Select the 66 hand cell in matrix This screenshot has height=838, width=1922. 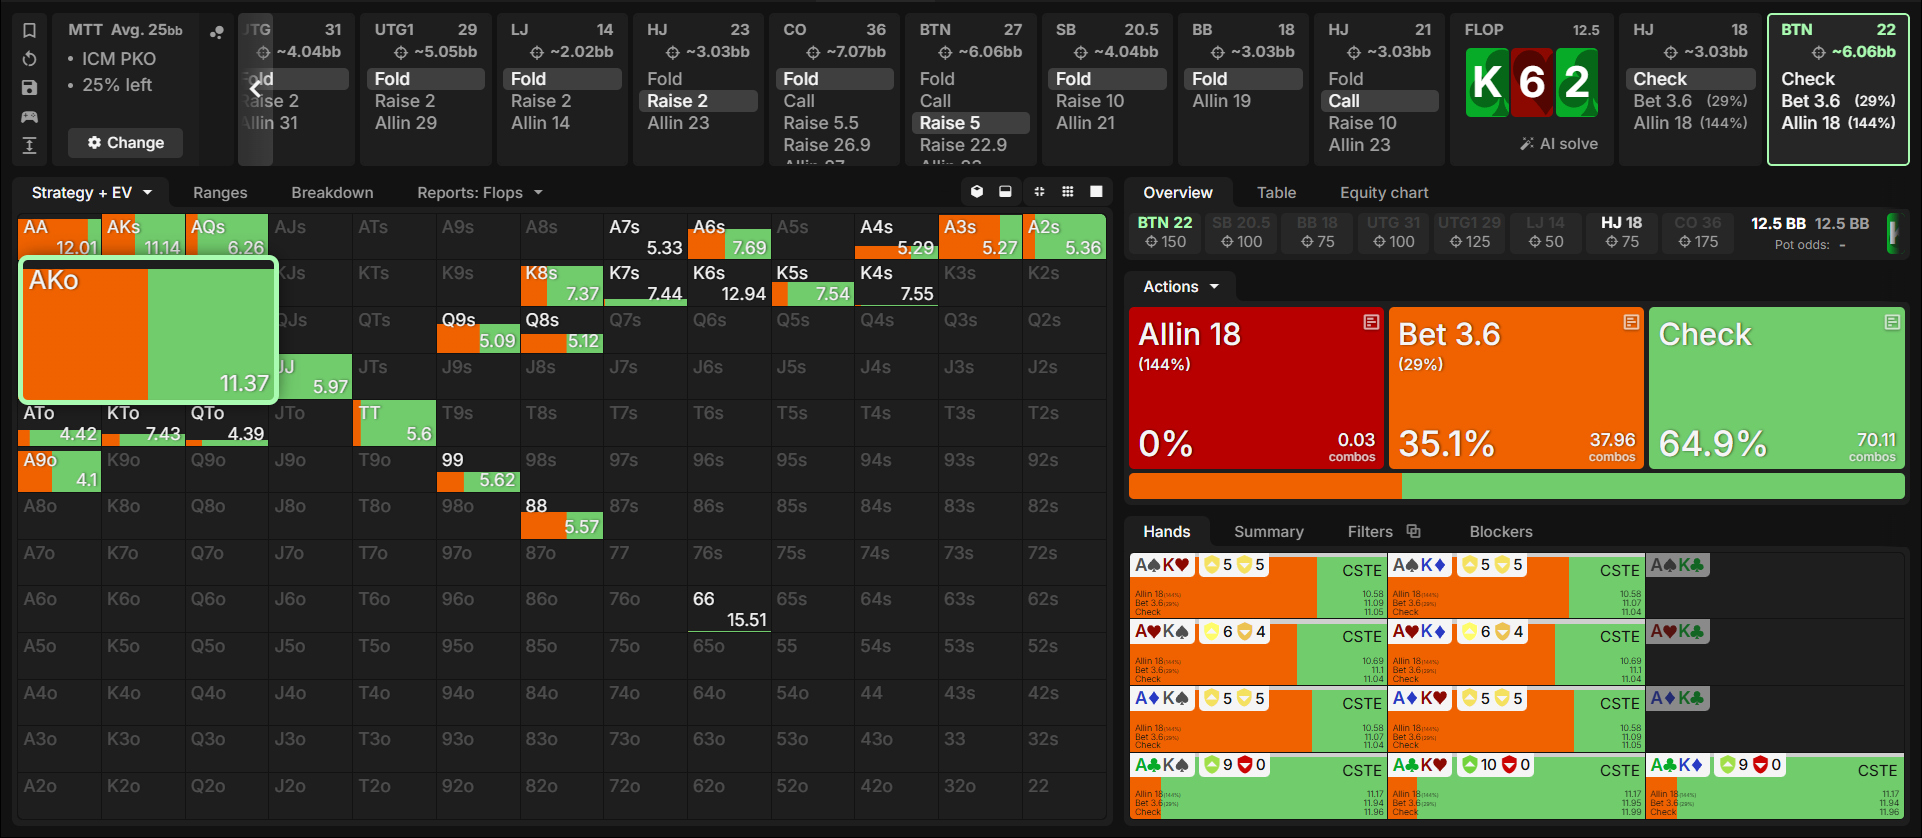pos(729,609)
